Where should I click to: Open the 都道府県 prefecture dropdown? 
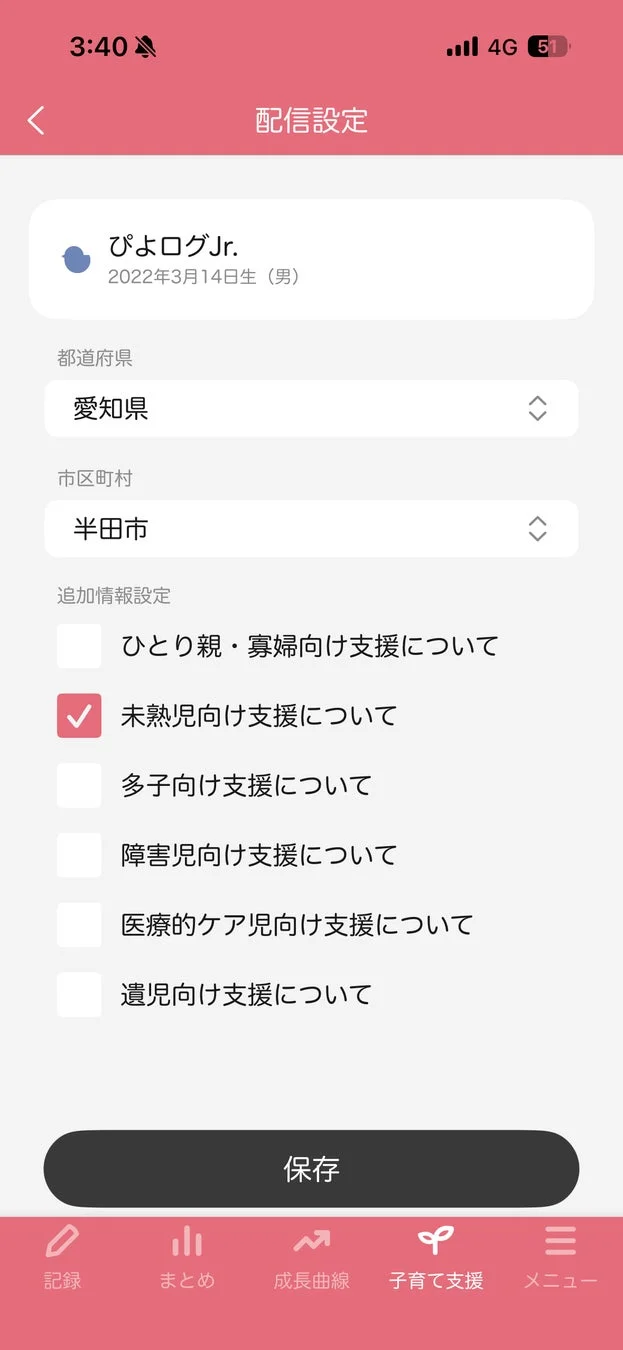(311, 408)
